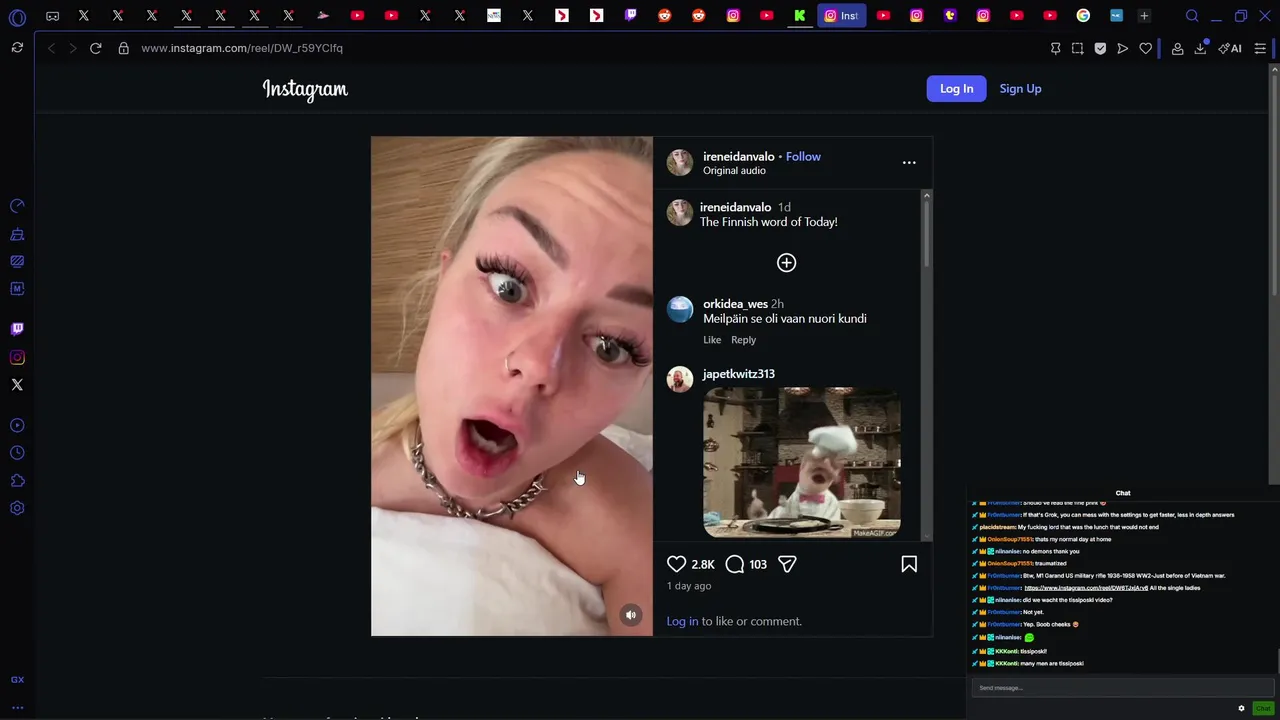Open settings via the sidebar gear icon

(x=17, y=508)
